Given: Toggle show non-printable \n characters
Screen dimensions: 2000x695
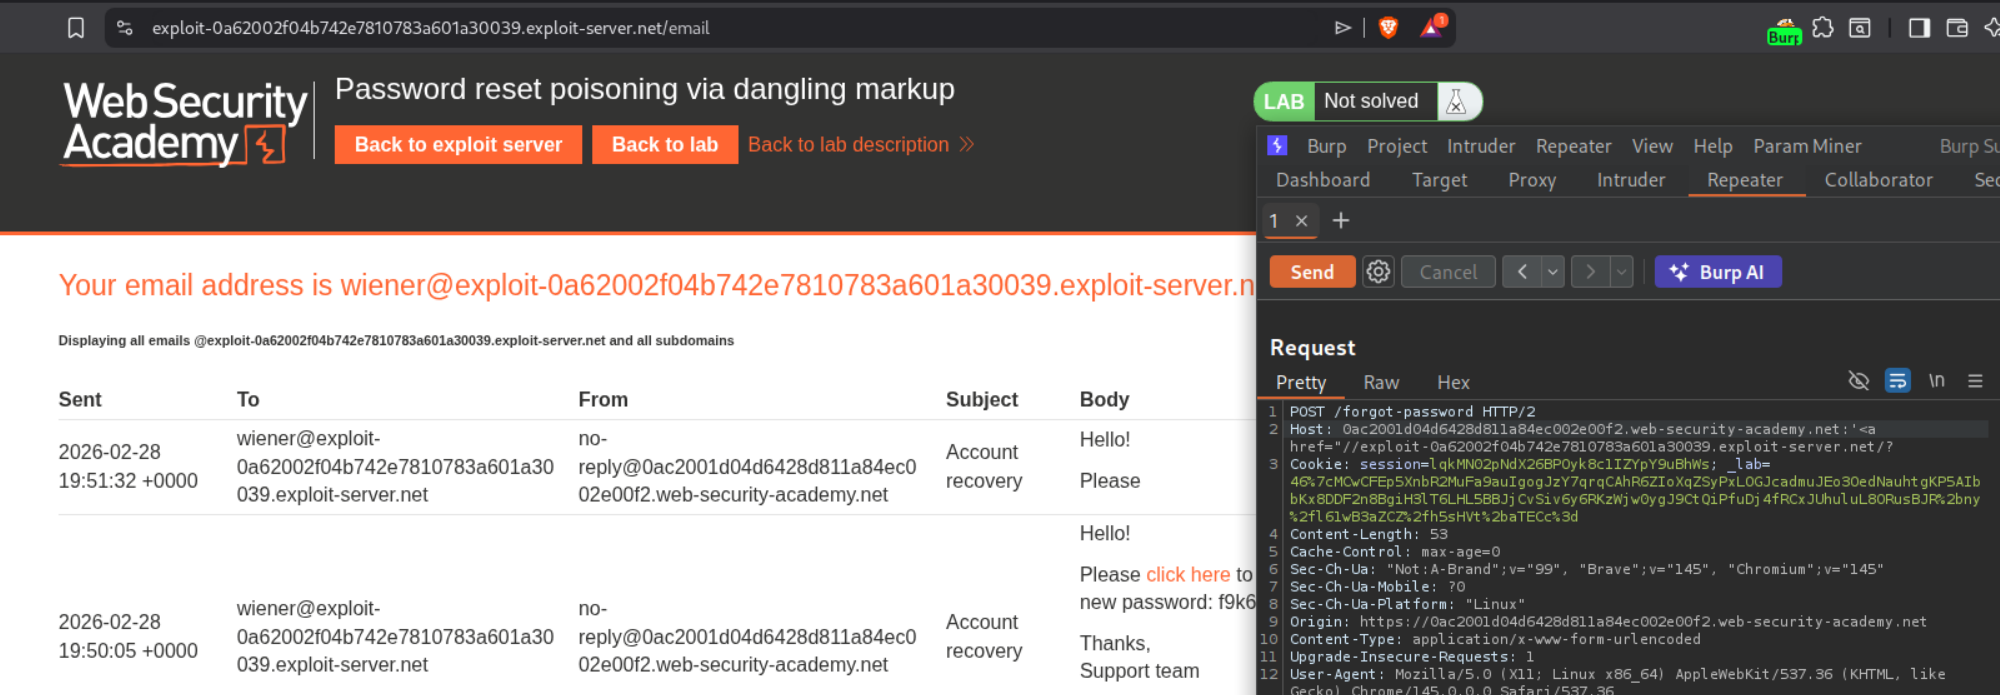Looking at the screenshot, I should (1936, 381).
